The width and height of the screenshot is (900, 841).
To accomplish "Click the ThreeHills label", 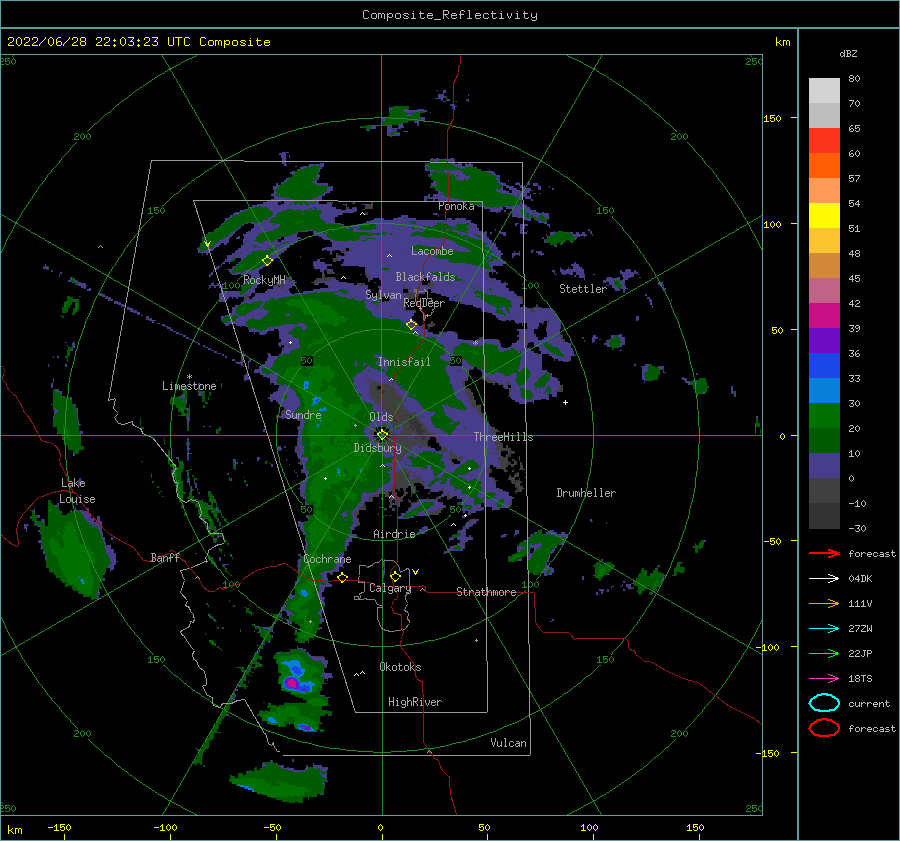I will [503, 437].
